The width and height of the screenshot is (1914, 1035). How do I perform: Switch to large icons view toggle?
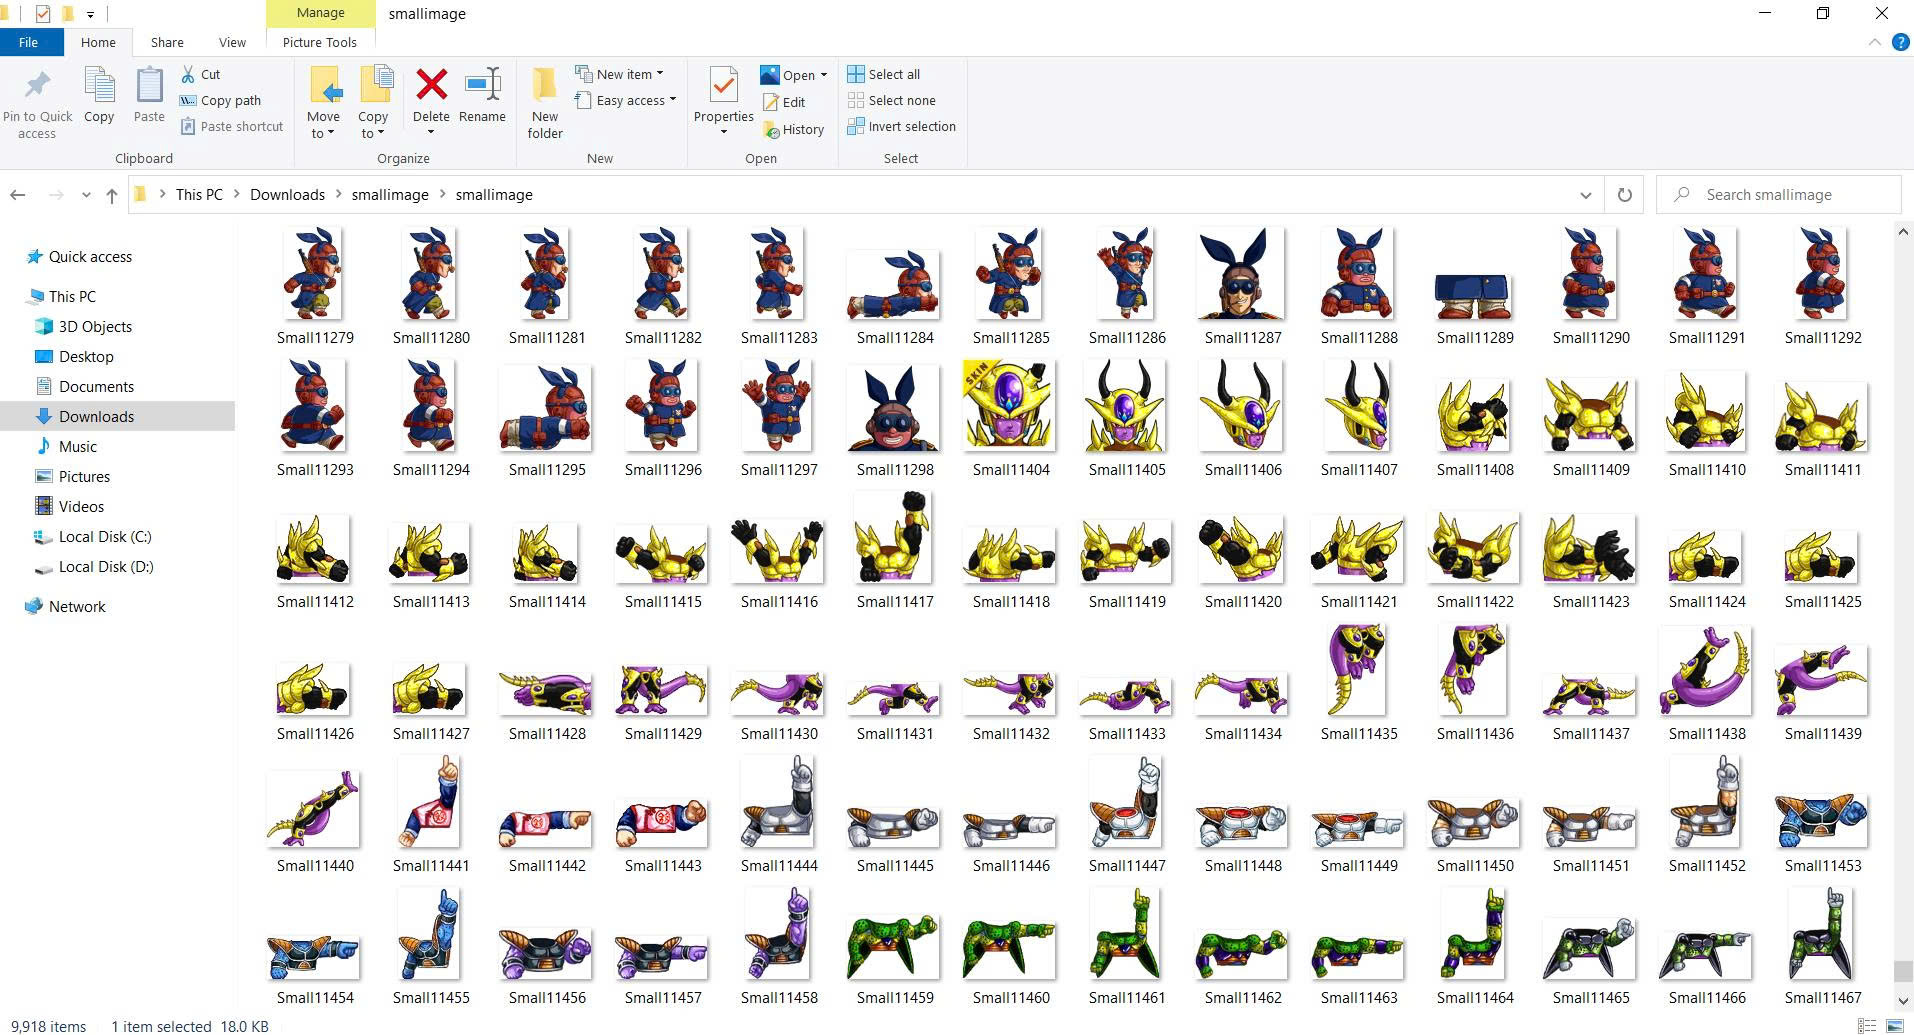[1894, 1026]
